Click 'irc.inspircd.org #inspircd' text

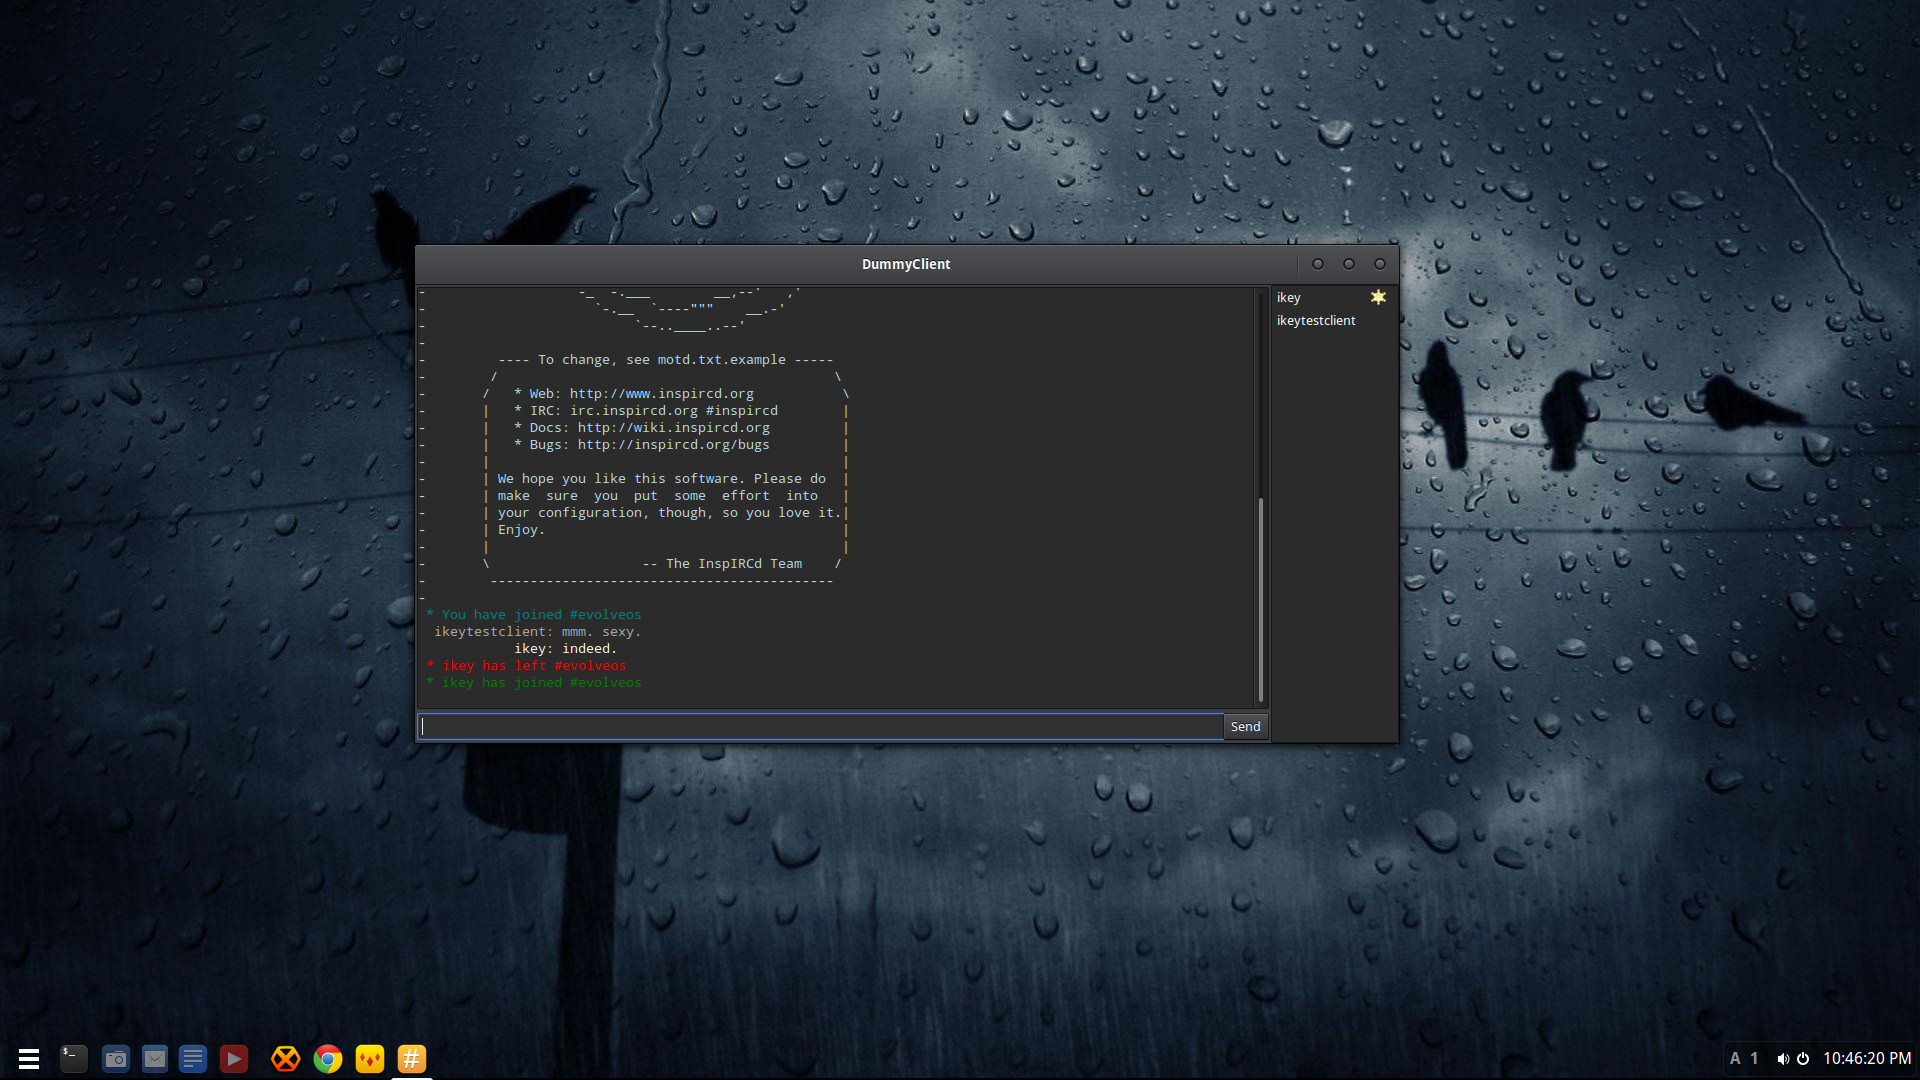click(x=673, y=411)
